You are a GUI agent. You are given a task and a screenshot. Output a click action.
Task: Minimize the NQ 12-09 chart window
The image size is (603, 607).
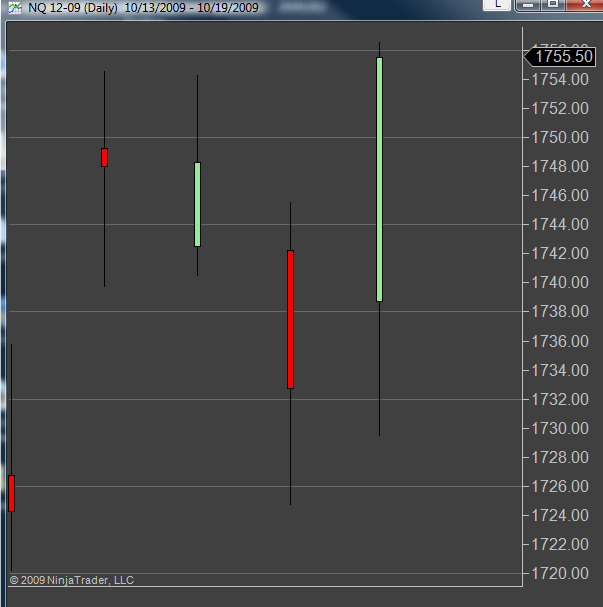pos(528,5)
